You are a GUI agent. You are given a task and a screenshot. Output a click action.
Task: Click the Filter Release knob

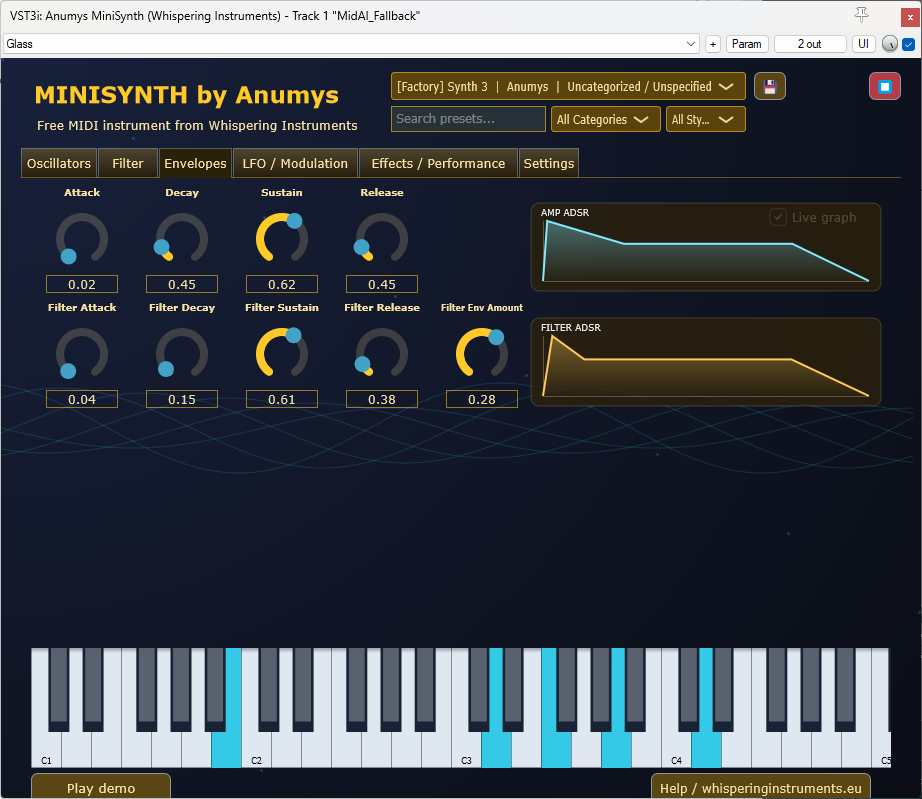pos(382,353)
